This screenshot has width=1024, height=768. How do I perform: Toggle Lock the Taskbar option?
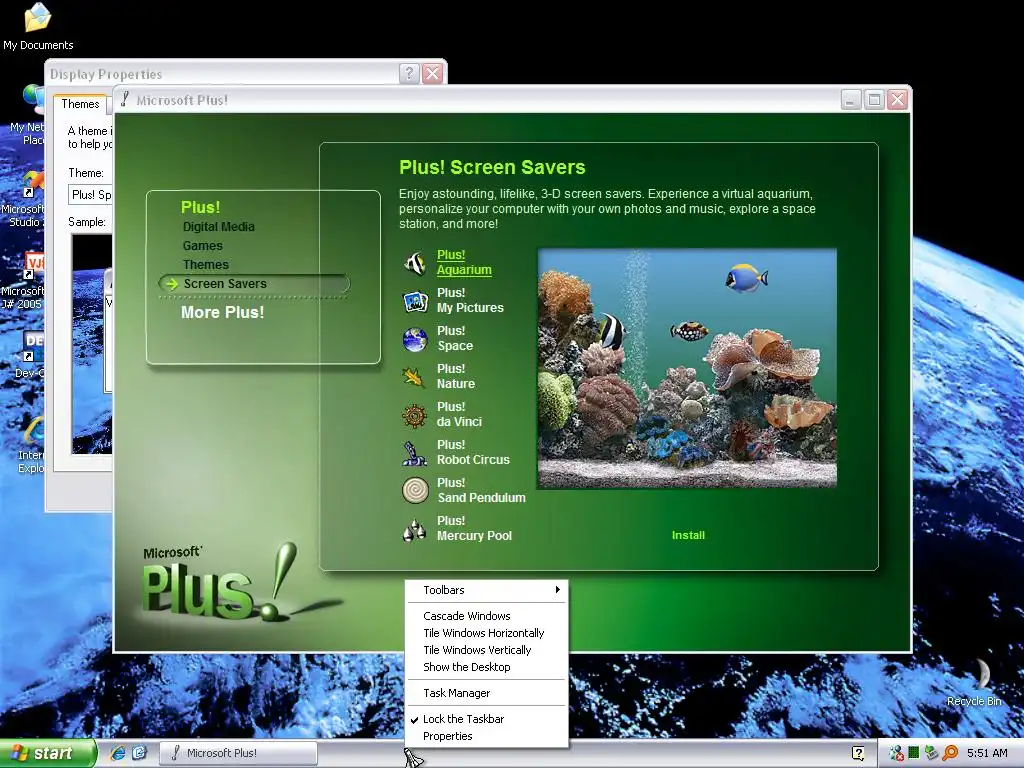click(x=487, y=719)
